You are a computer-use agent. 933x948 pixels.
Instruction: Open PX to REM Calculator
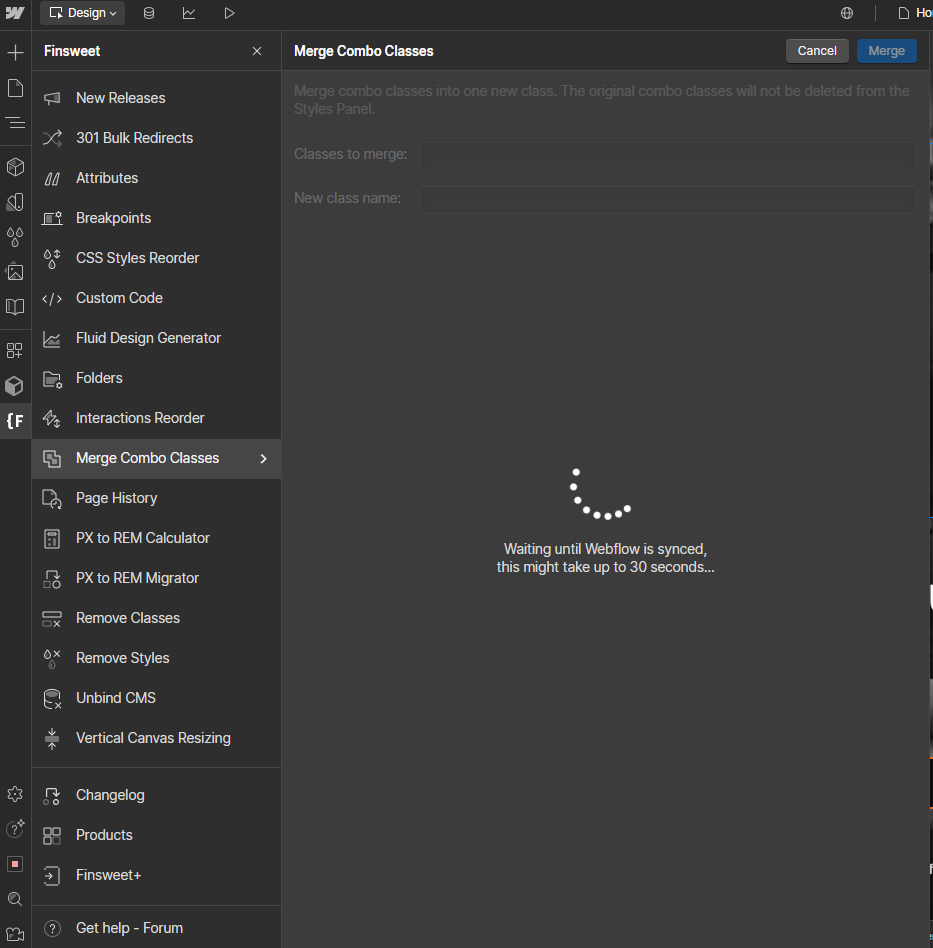pyautogui.click(x=156, y=538)
